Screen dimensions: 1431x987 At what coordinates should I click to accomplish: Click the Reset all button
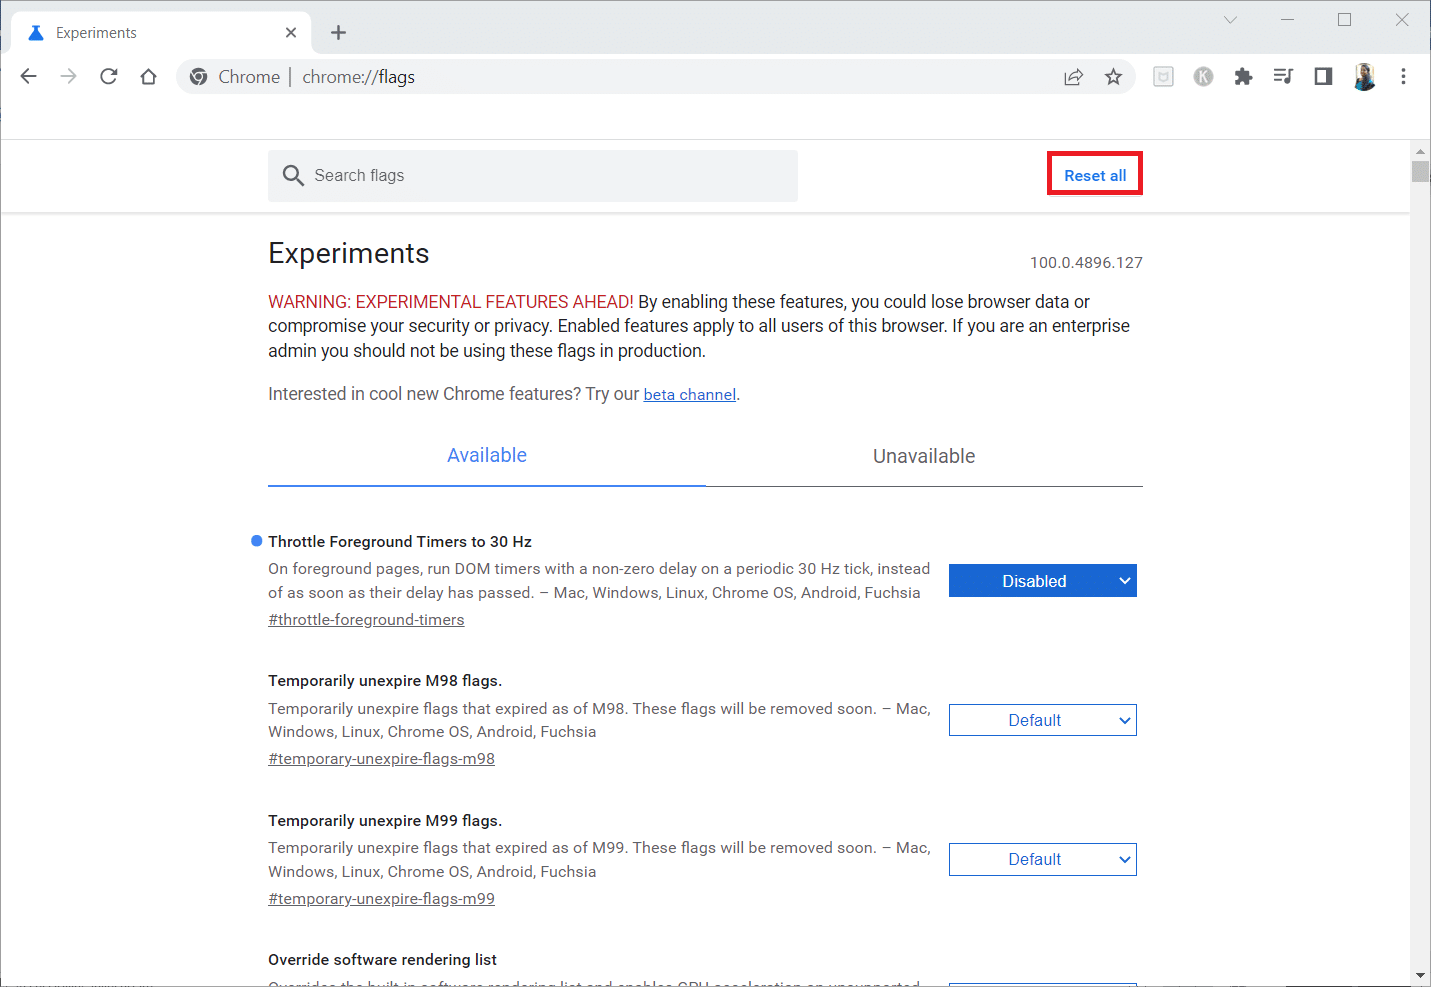[1095, 175]
